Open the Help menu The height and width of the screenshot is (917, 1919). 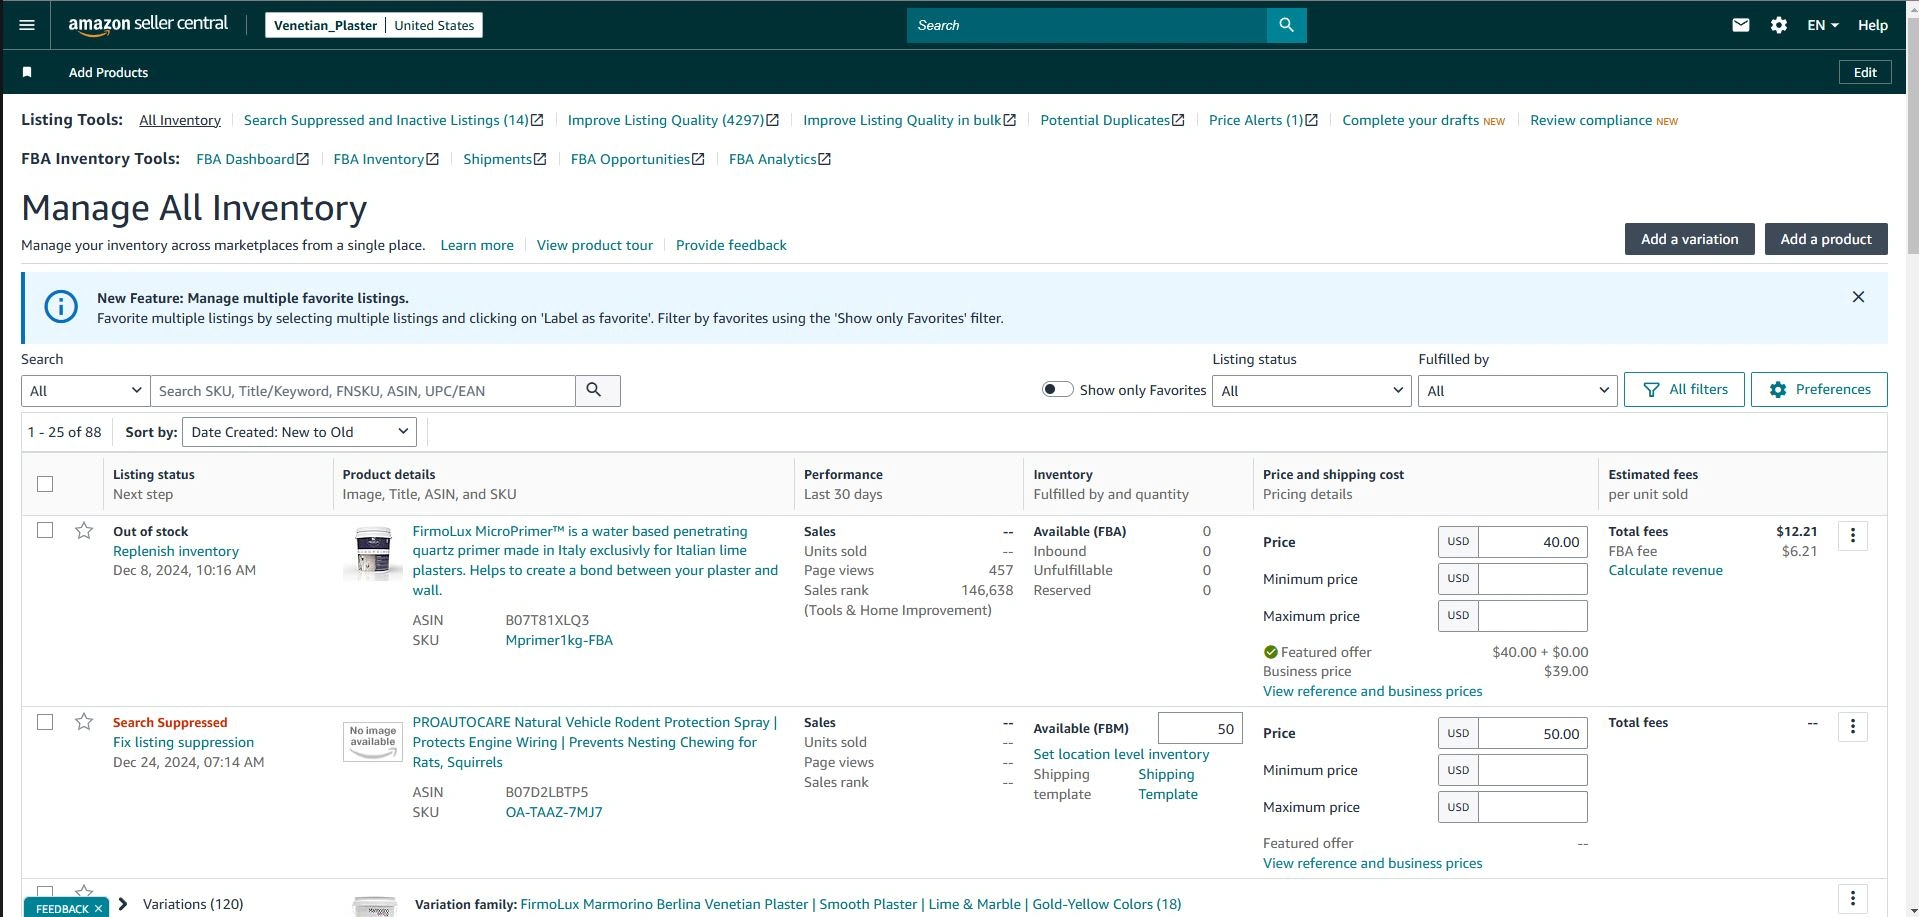1872,25
